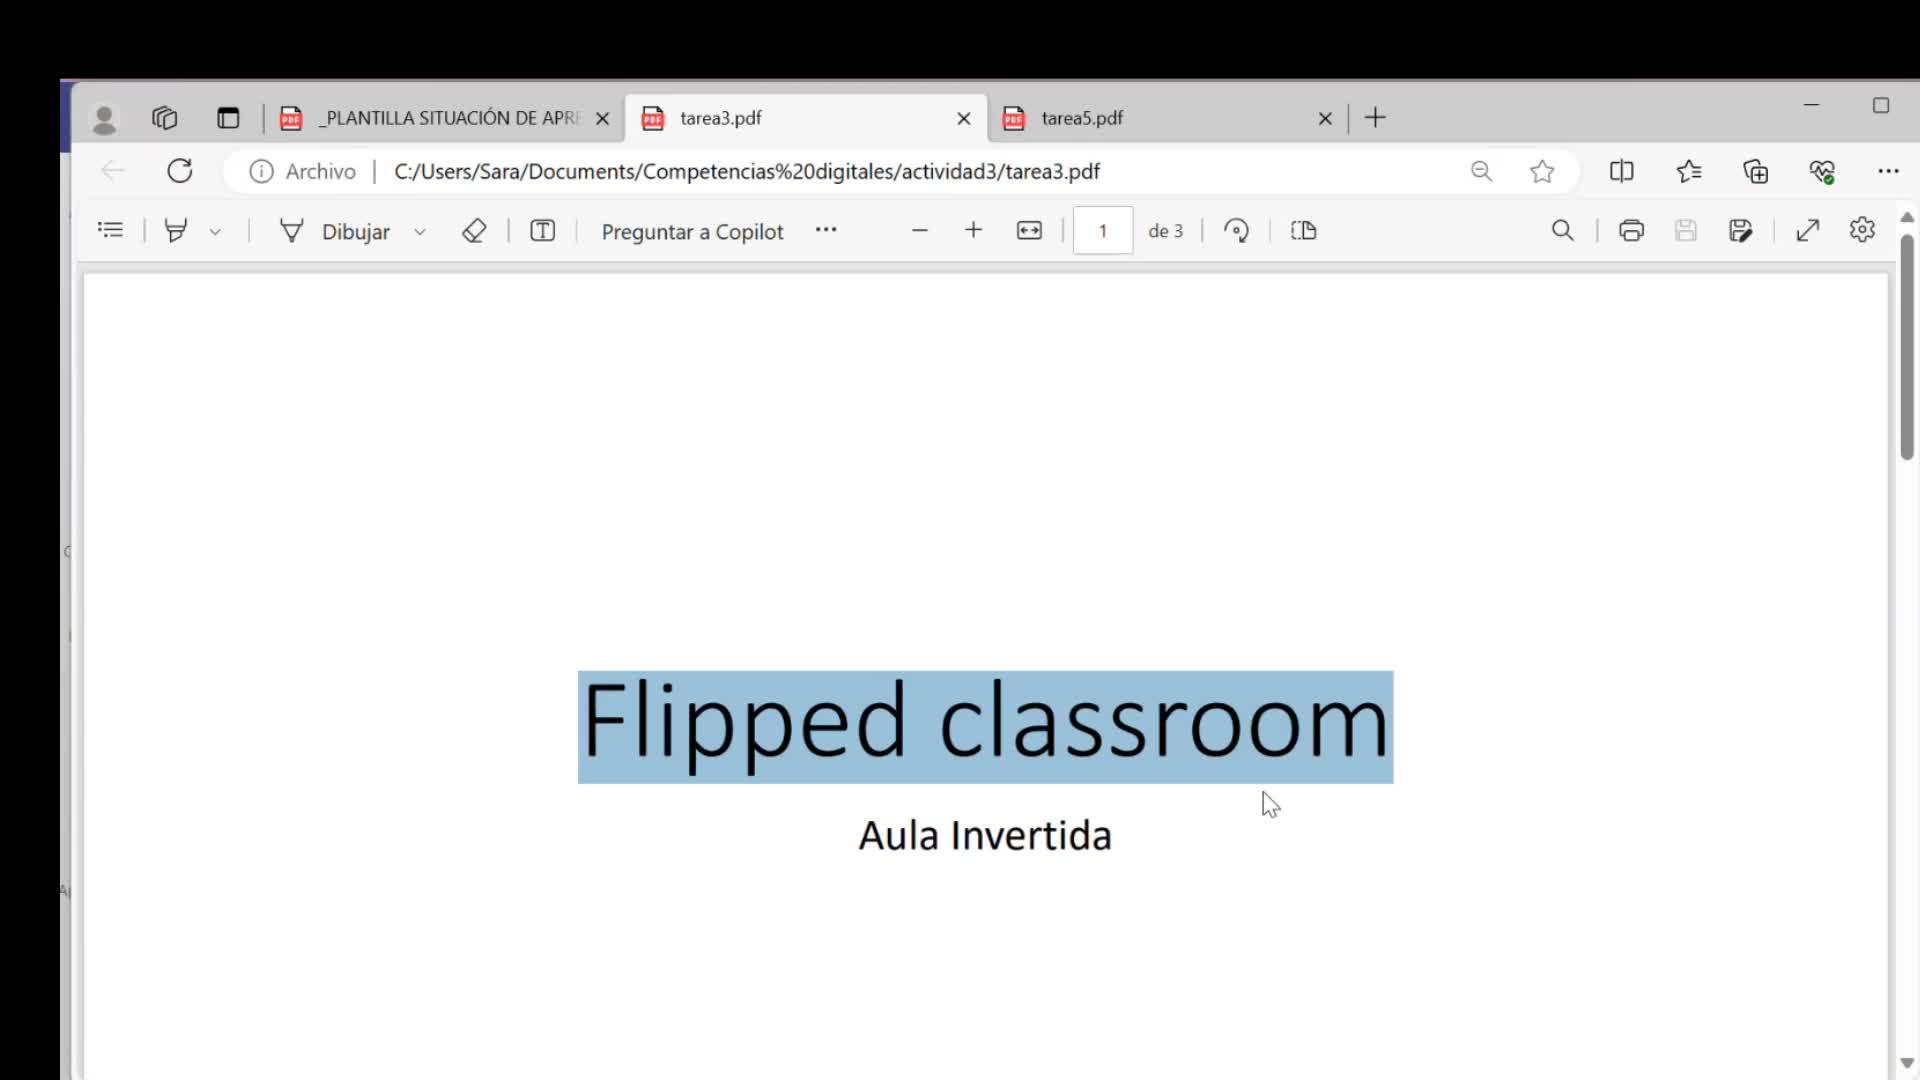
Task: Switch to the tarea5.pdf tab
Action: 1082,118
